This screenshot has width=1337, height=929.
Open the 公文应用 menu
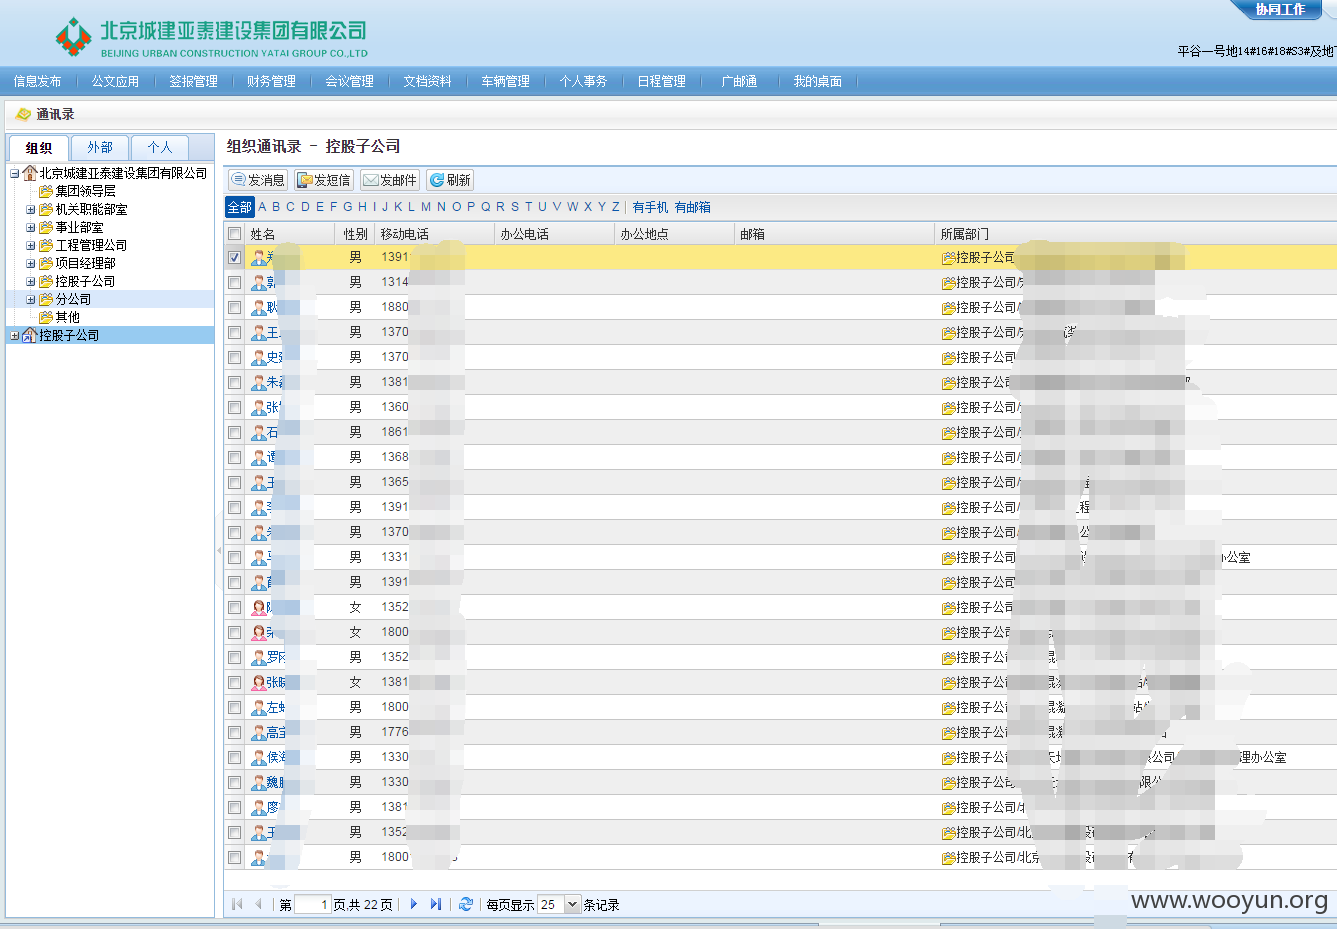click(x=115, y=82)
